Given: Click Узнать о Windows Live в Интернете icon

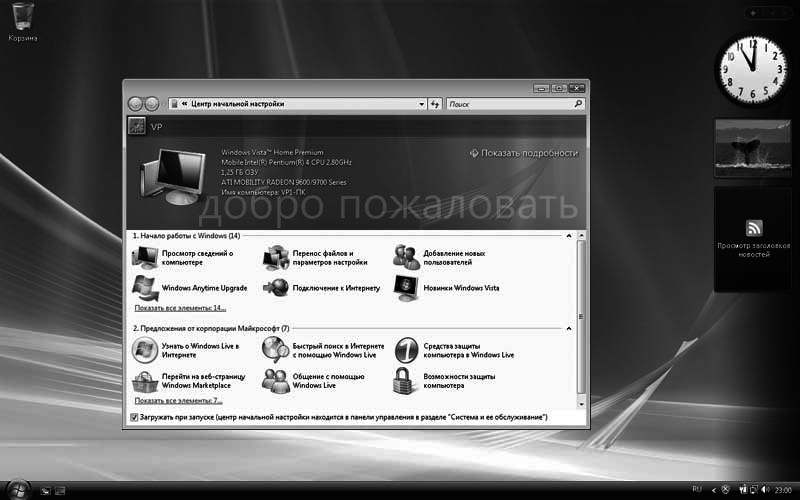Looking at the screenshot, I should pos(145,350).
